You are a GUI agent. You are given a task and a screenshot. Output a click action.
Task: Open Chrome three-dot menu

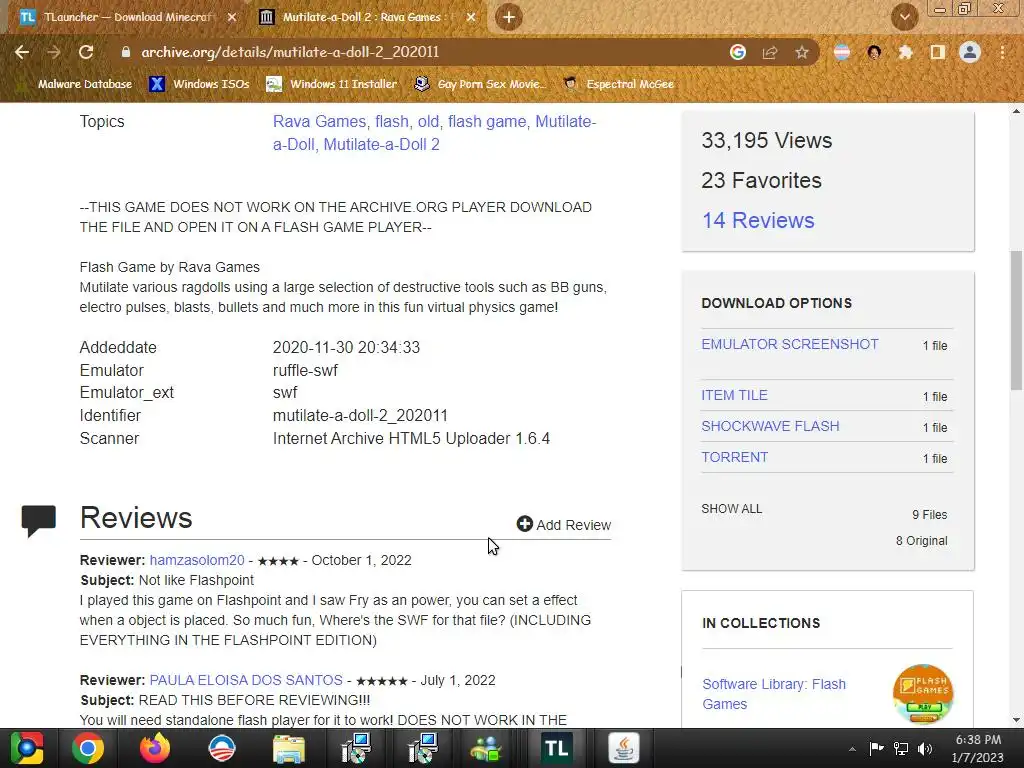pos(1002,52)
